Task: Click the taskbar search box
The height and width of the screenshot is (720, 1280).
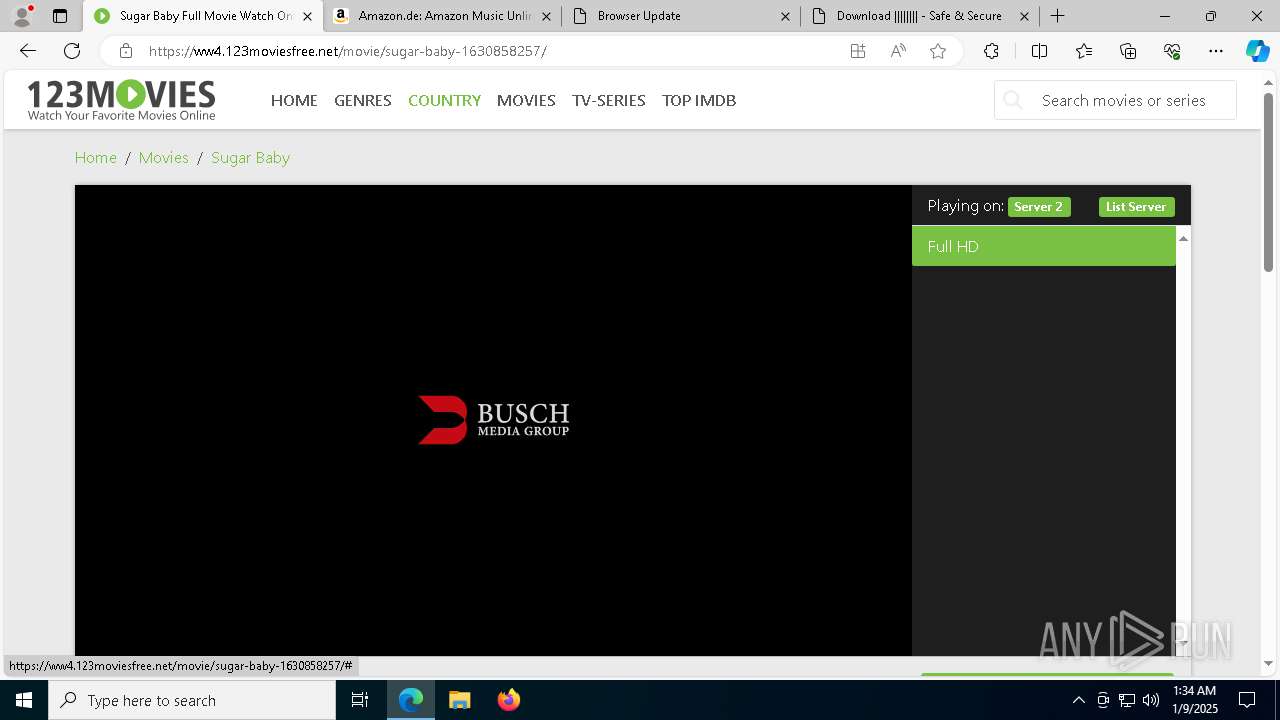Action: click(192, 700)
